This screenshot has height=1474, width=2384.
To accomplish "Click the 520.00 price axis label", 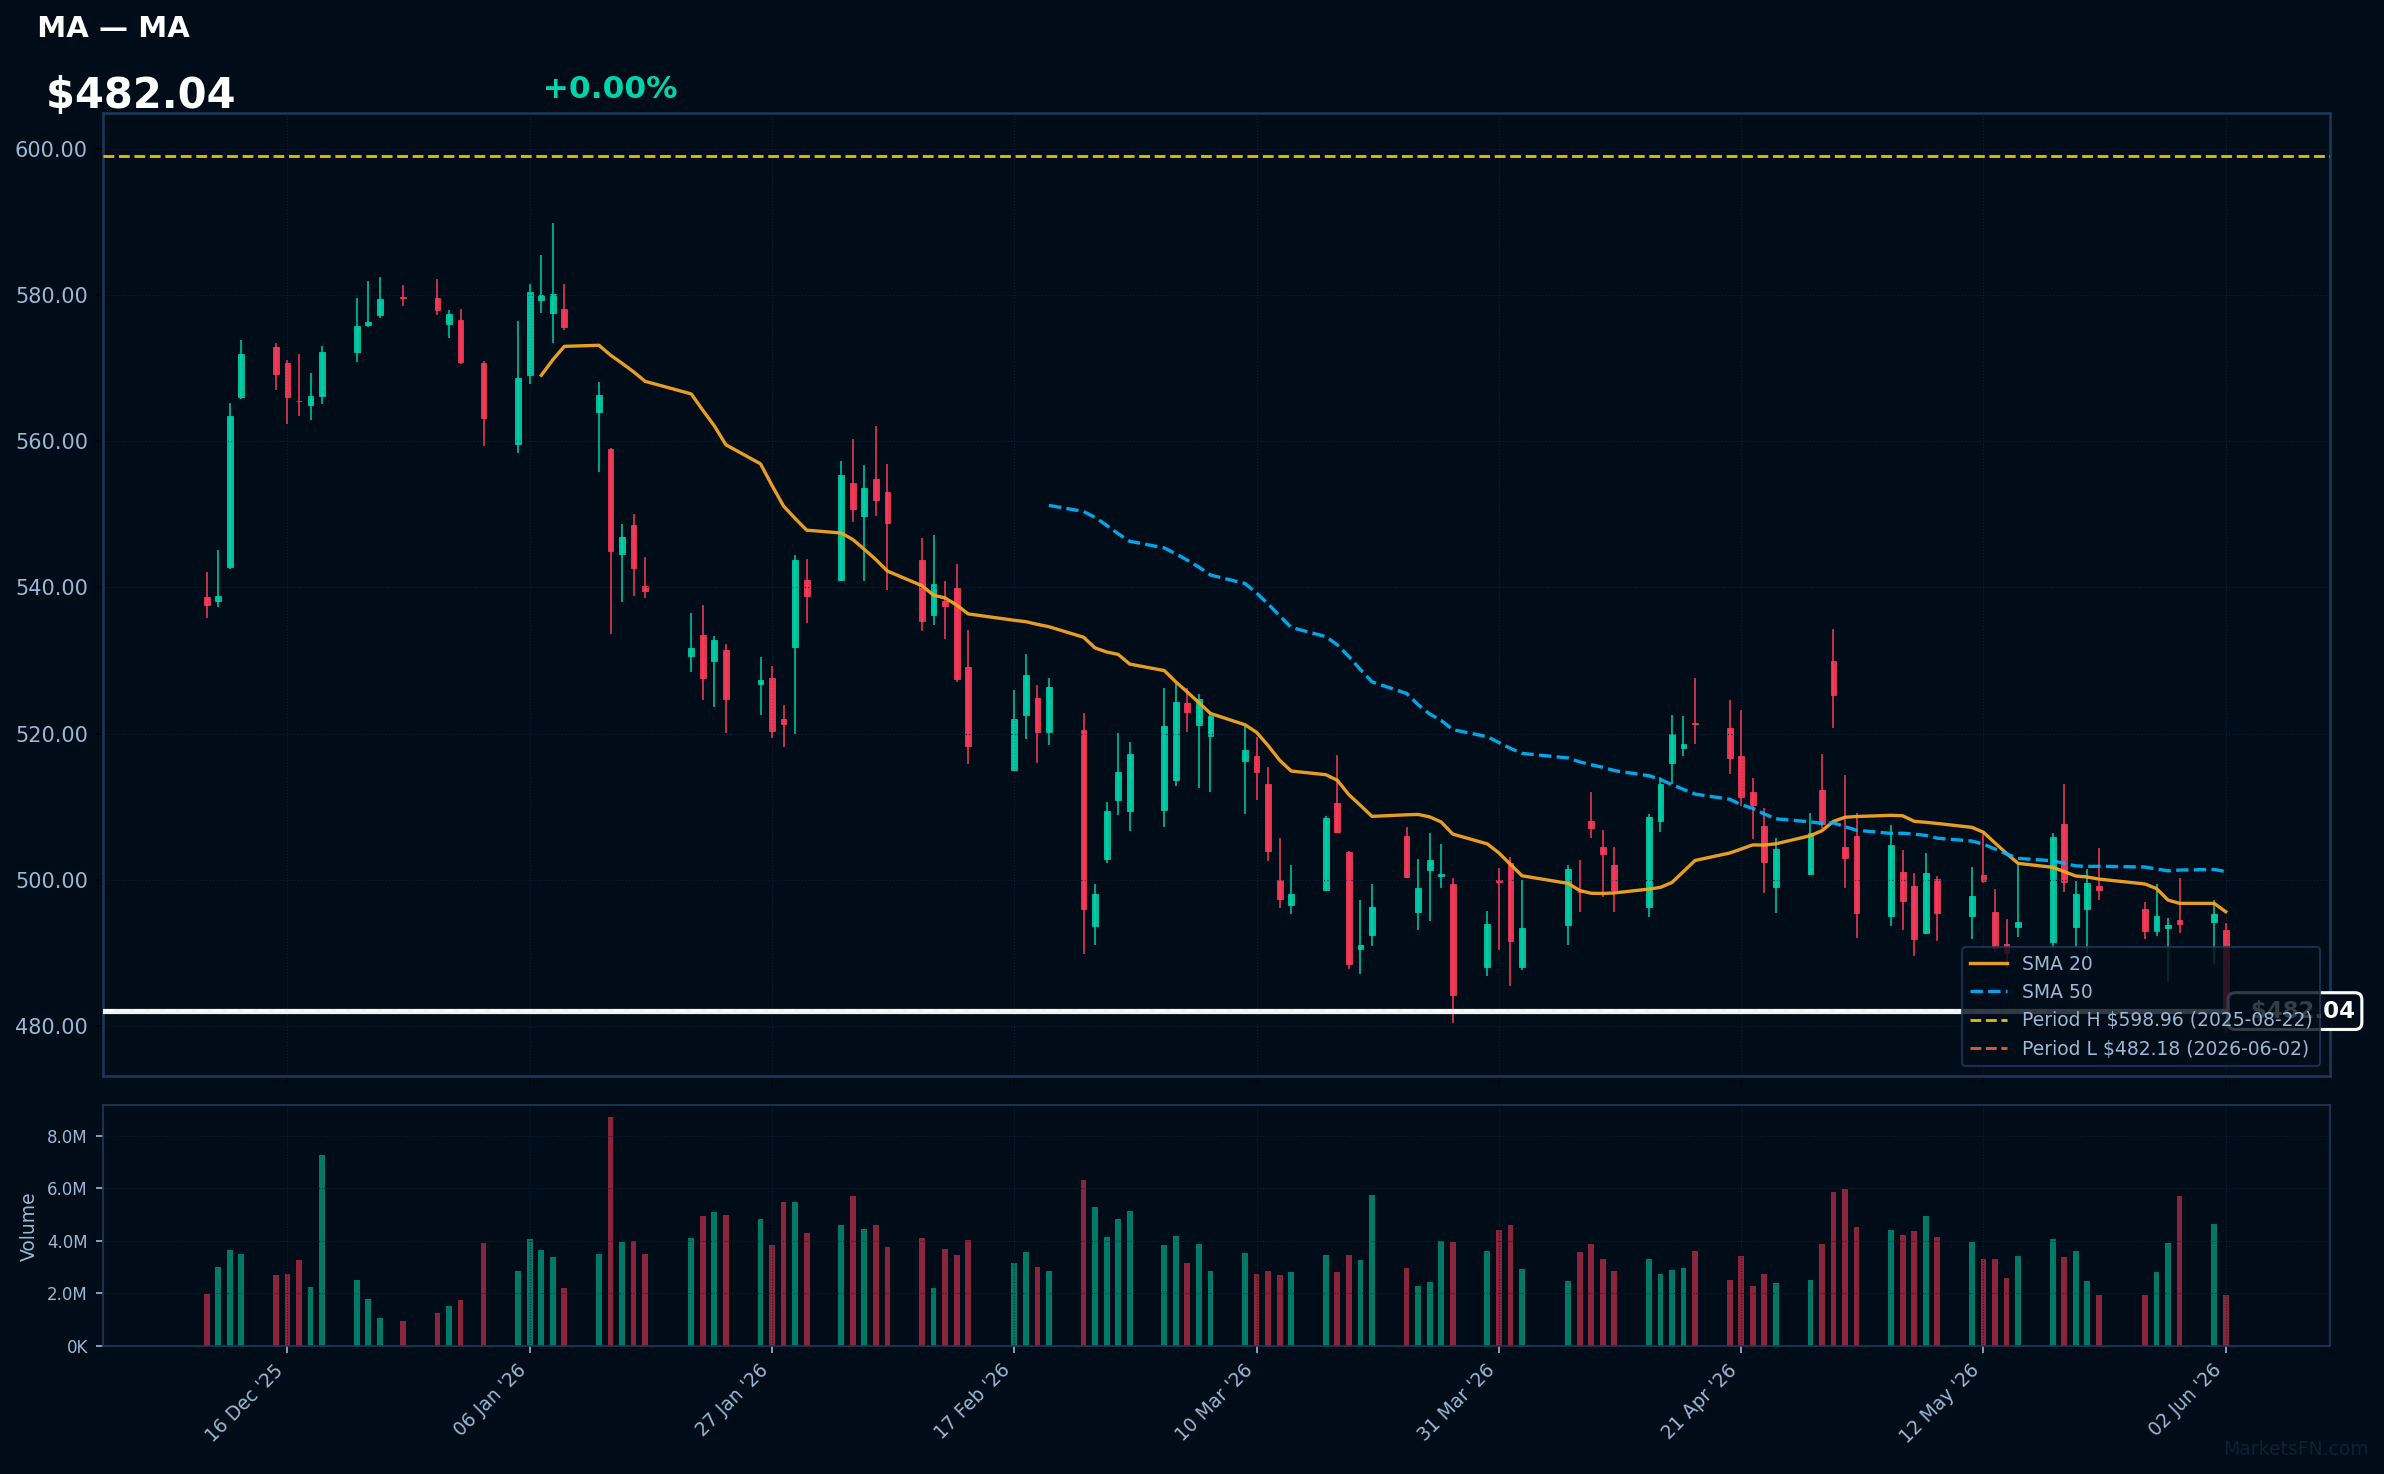I will [x=51, y=734].
